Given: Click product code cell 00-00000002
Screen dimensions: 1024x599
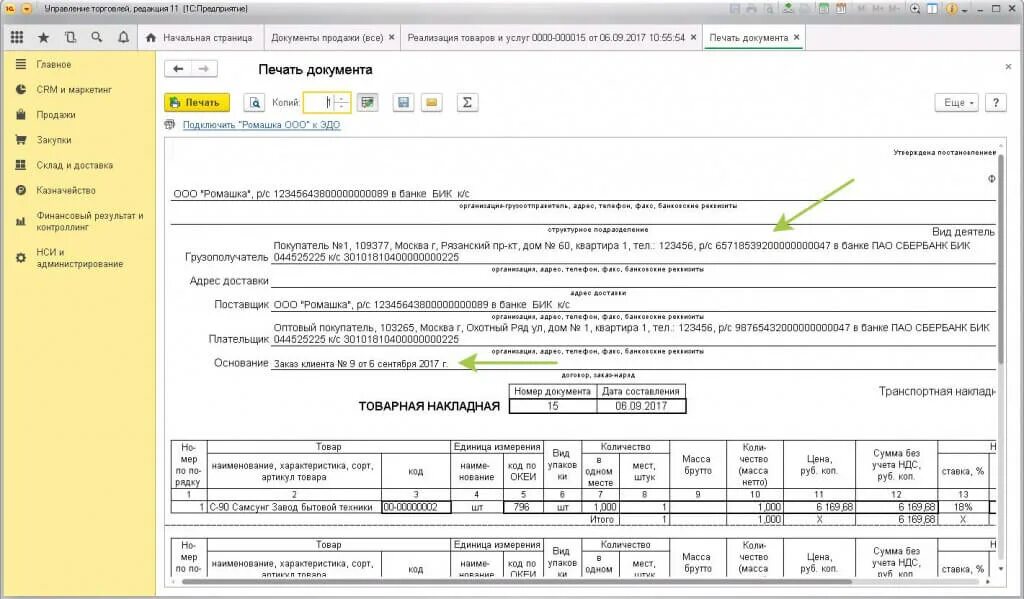Looking at the screenshot, I should point(416,507).
